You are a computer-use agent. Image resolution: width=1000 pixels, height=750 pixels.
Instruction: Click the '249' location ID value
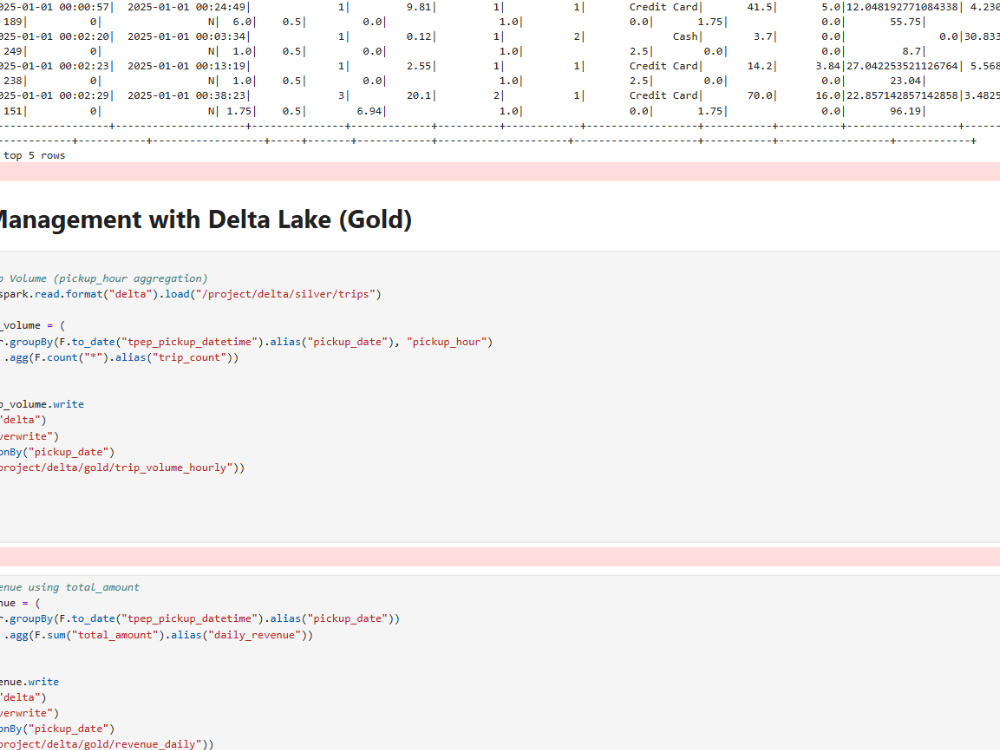(x=13, y=51)
